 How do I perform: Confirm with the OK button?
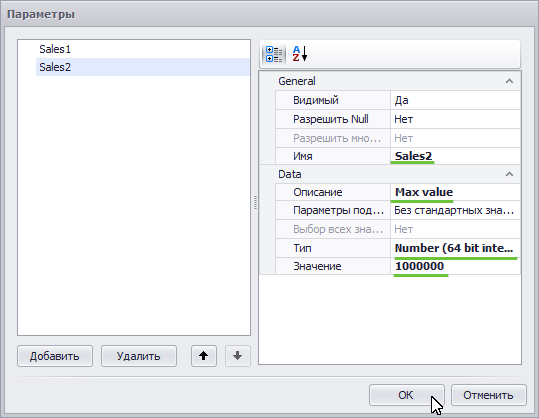[407, 395]
